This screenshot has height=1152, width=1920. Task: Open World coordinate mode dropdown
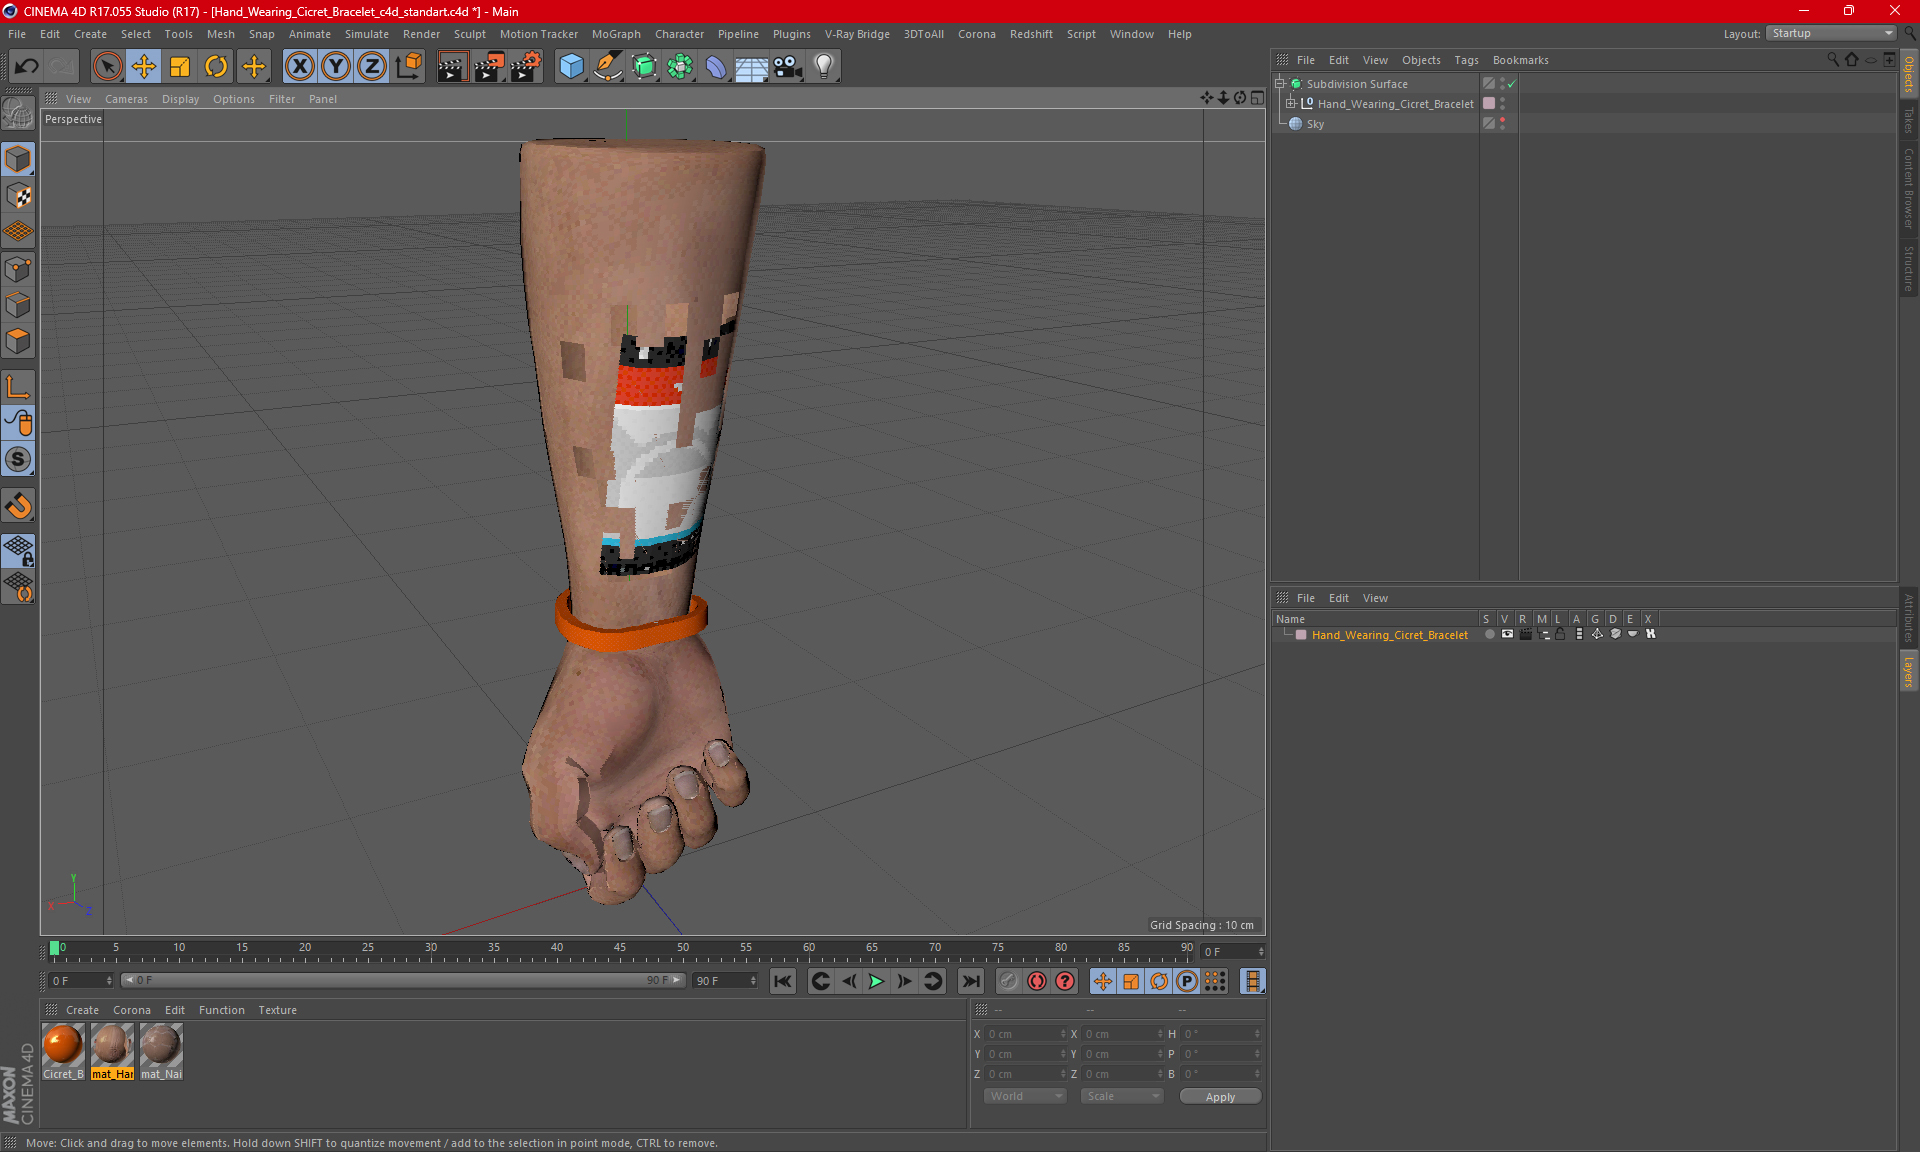(x=1026, y=1096)
